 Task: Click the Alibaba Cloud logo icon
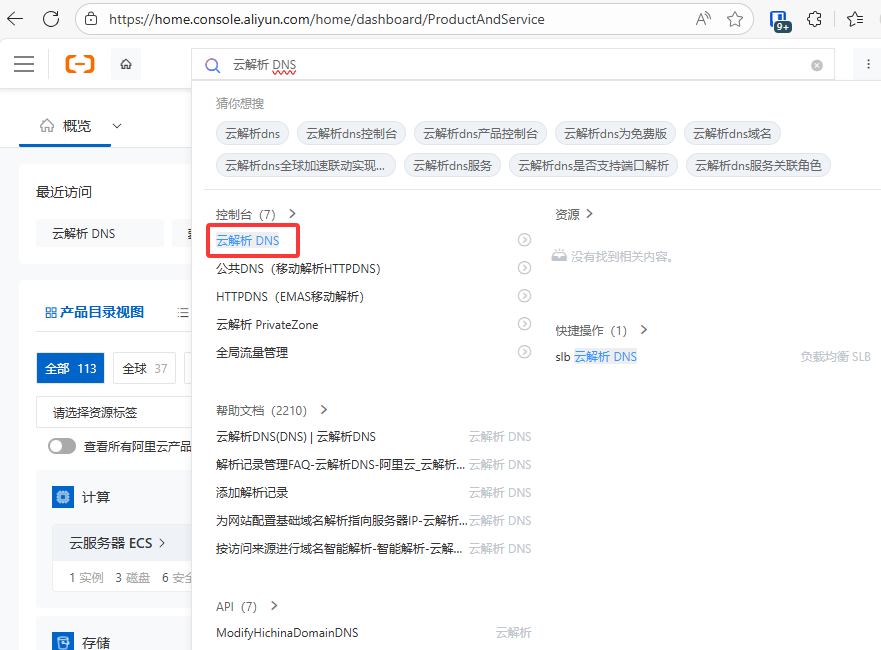[80, 64]
